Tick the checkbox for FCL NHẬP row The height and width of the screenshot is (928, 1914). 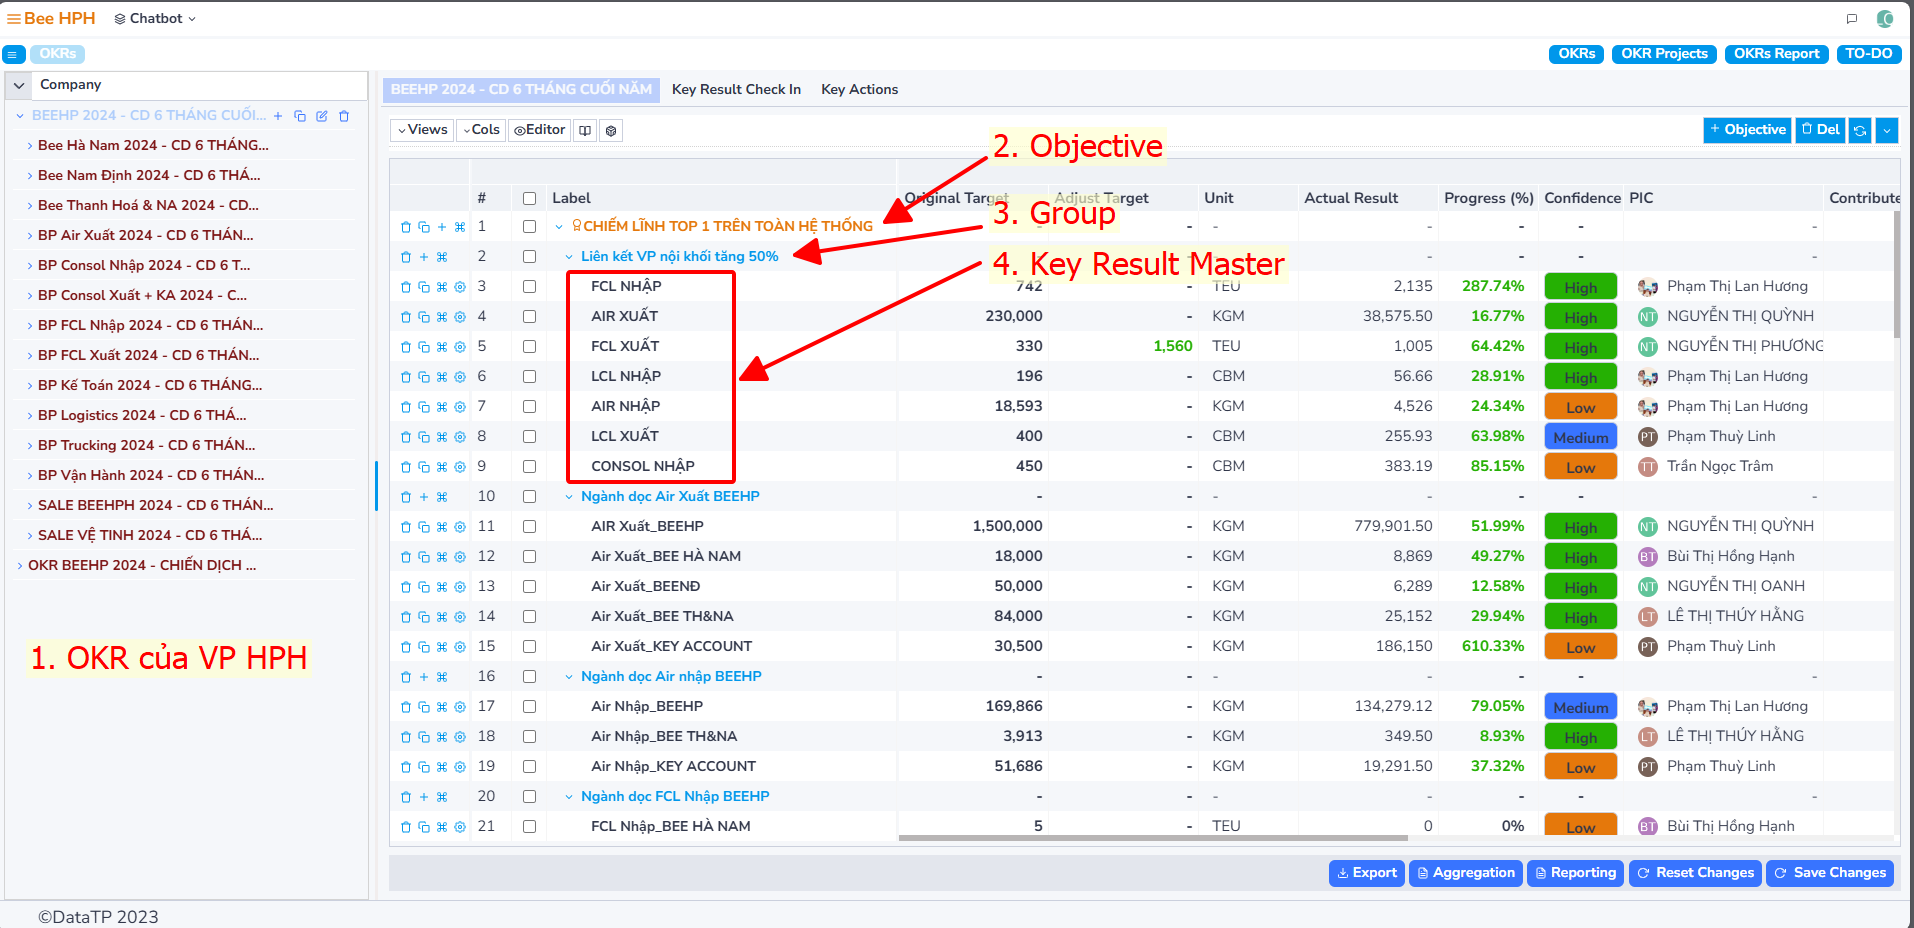(529, 287)
